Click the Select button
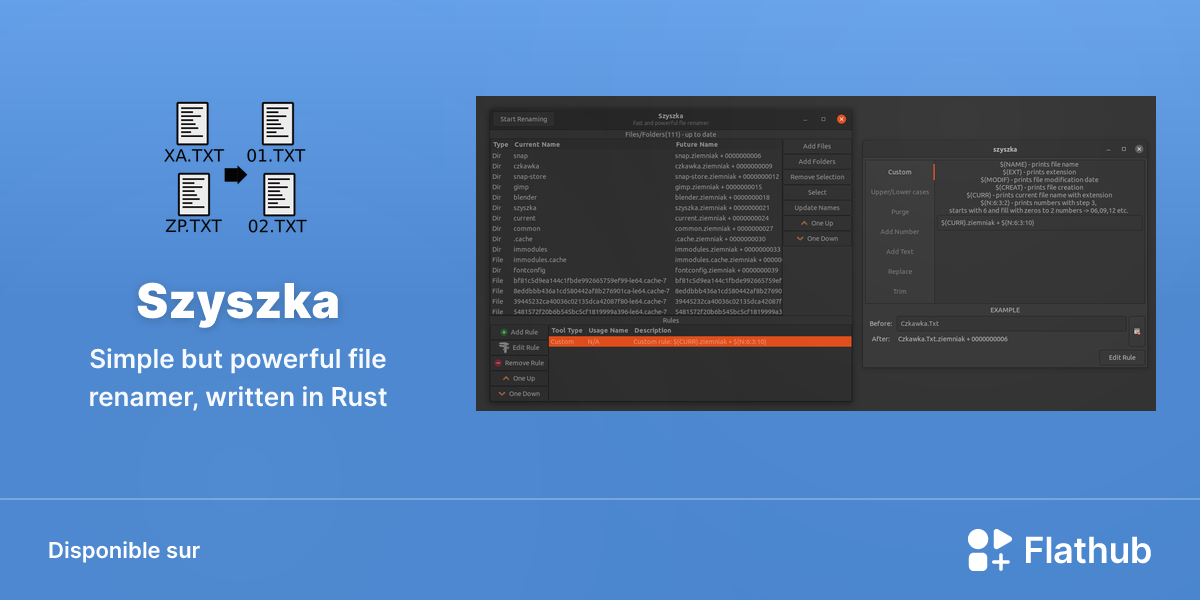 (817, 192)
